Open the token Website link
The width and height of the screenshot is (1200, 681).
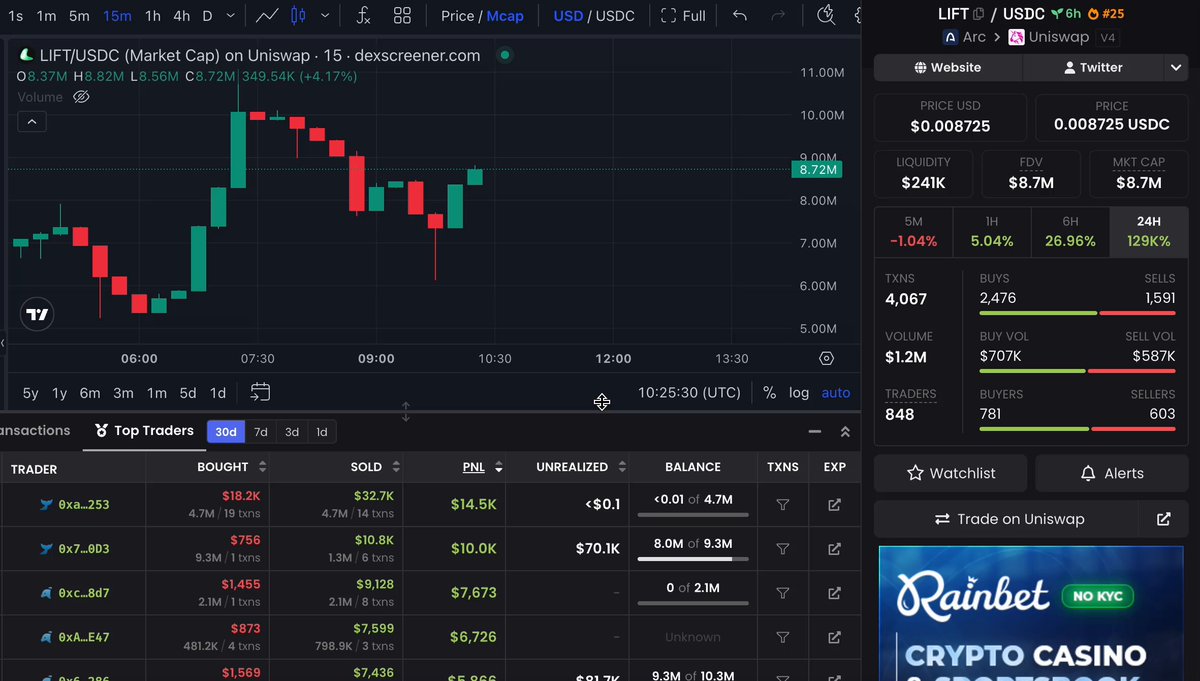[x=948, y=67]
